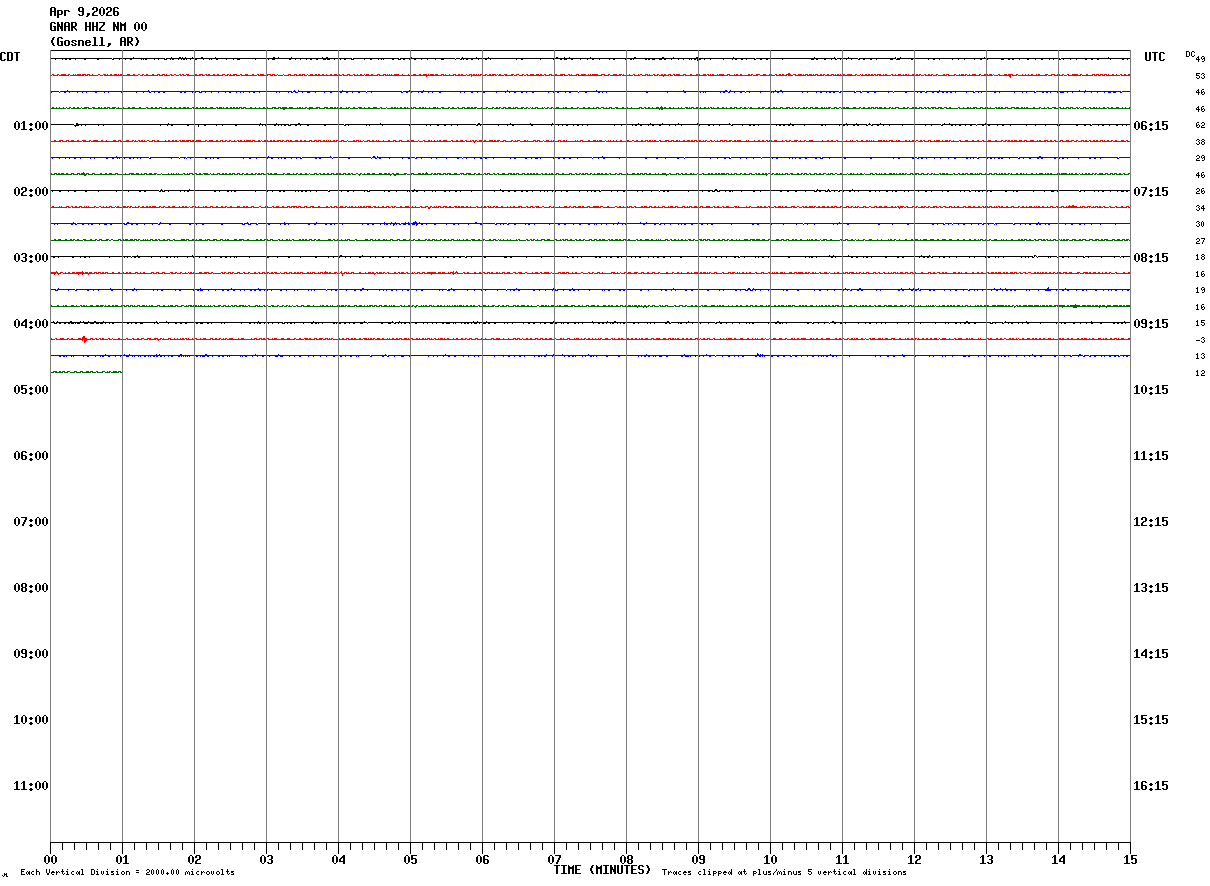This screenshot has height=886, width=1210.
Task: Click the 10:15 UTC time label
Action: (x=1151, y=390)
